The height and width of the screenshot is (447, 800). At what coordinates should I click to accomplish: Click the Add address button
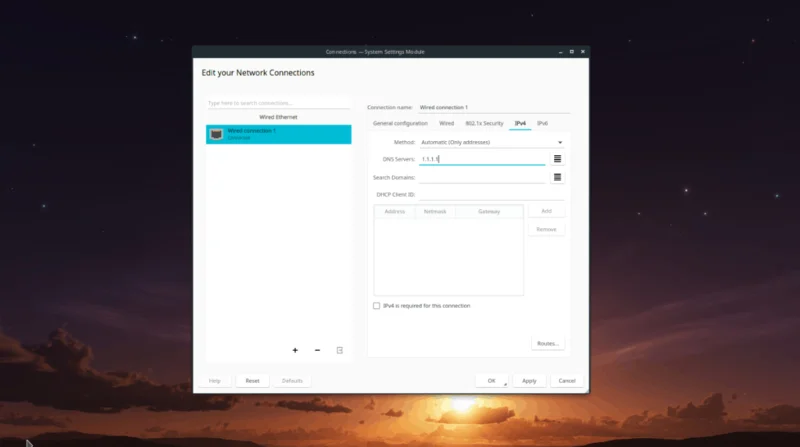click(x=546, y=211)
